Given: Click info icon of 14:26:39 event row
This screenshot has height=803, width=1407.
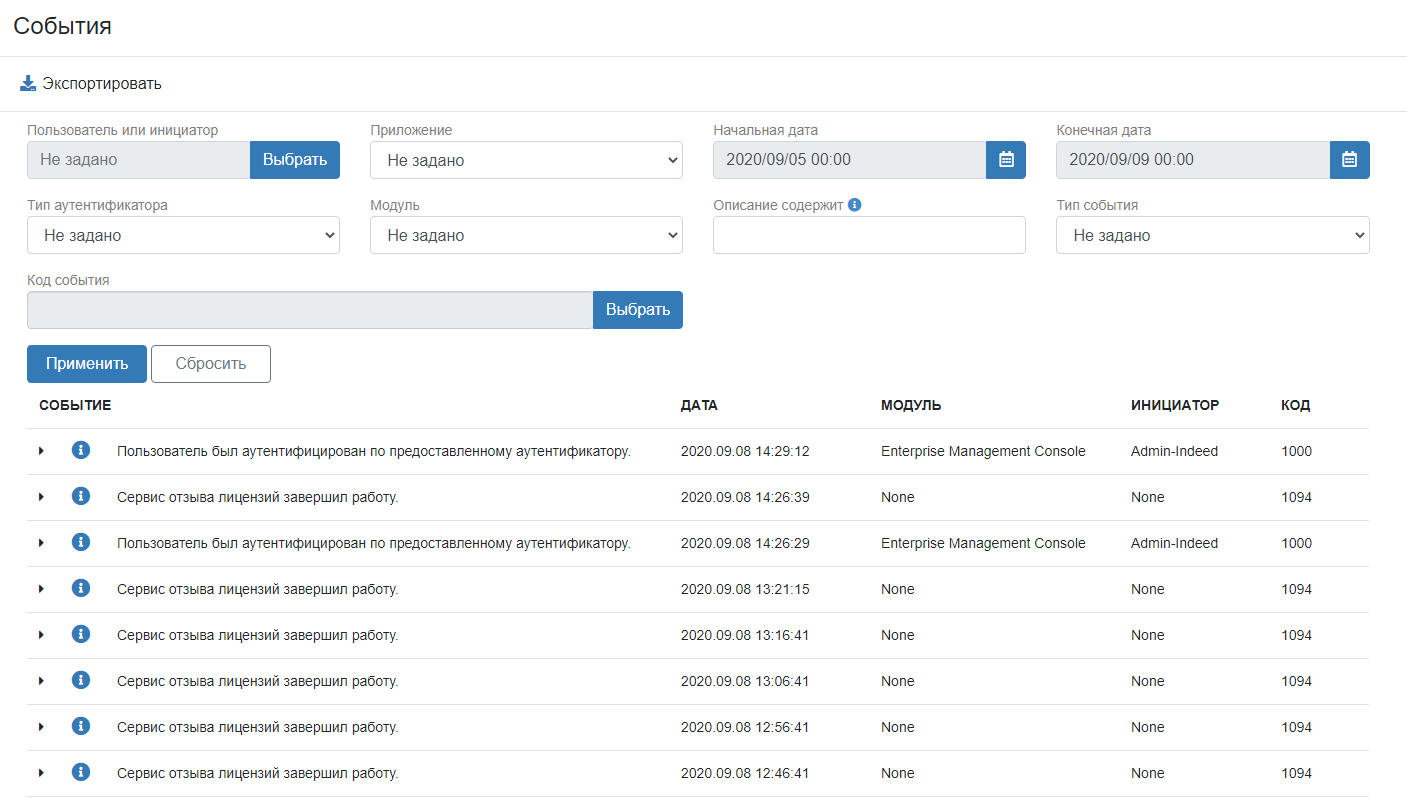Looking at the screenshot, I should 81,497.
